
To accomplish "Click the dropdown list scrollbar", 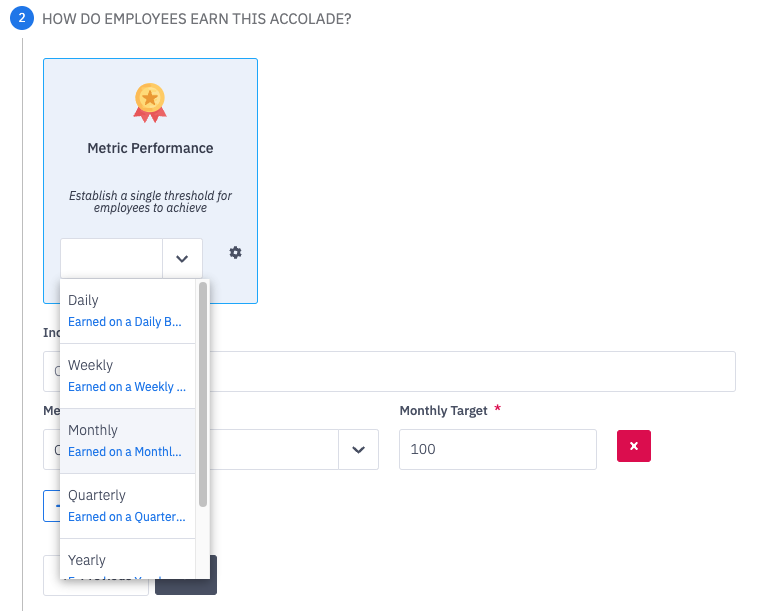I will click(x=203, y=395).
